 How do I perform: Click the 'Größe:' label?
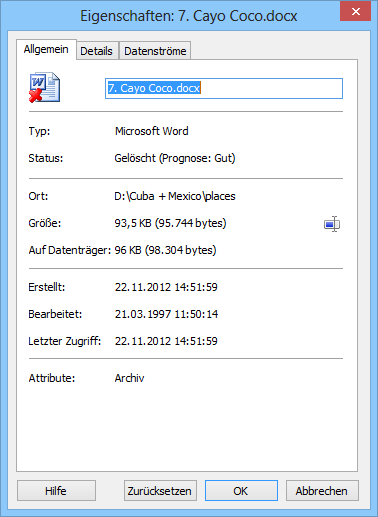click(45, 223)
